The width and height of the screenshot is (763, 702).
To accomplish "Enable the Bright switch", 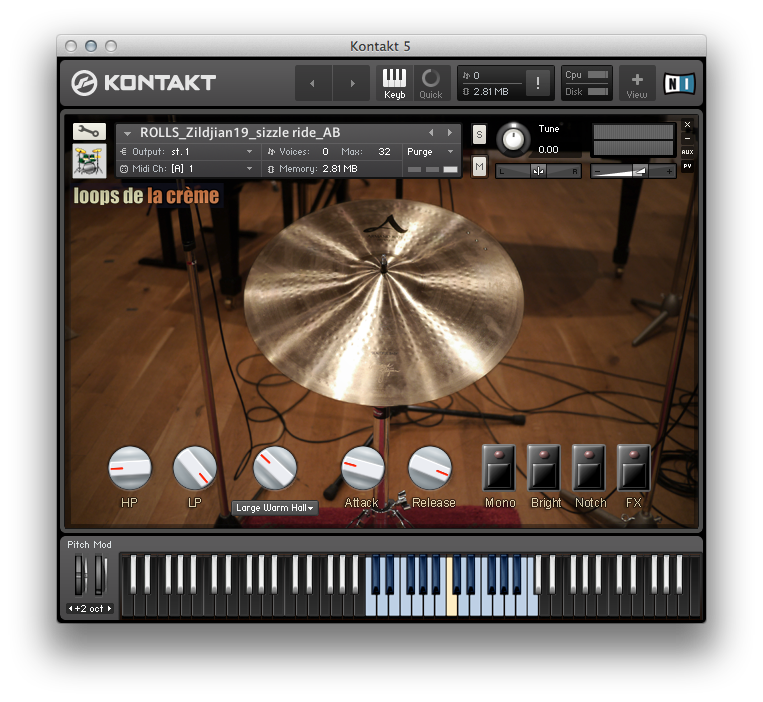I will (x=544, y=468).
